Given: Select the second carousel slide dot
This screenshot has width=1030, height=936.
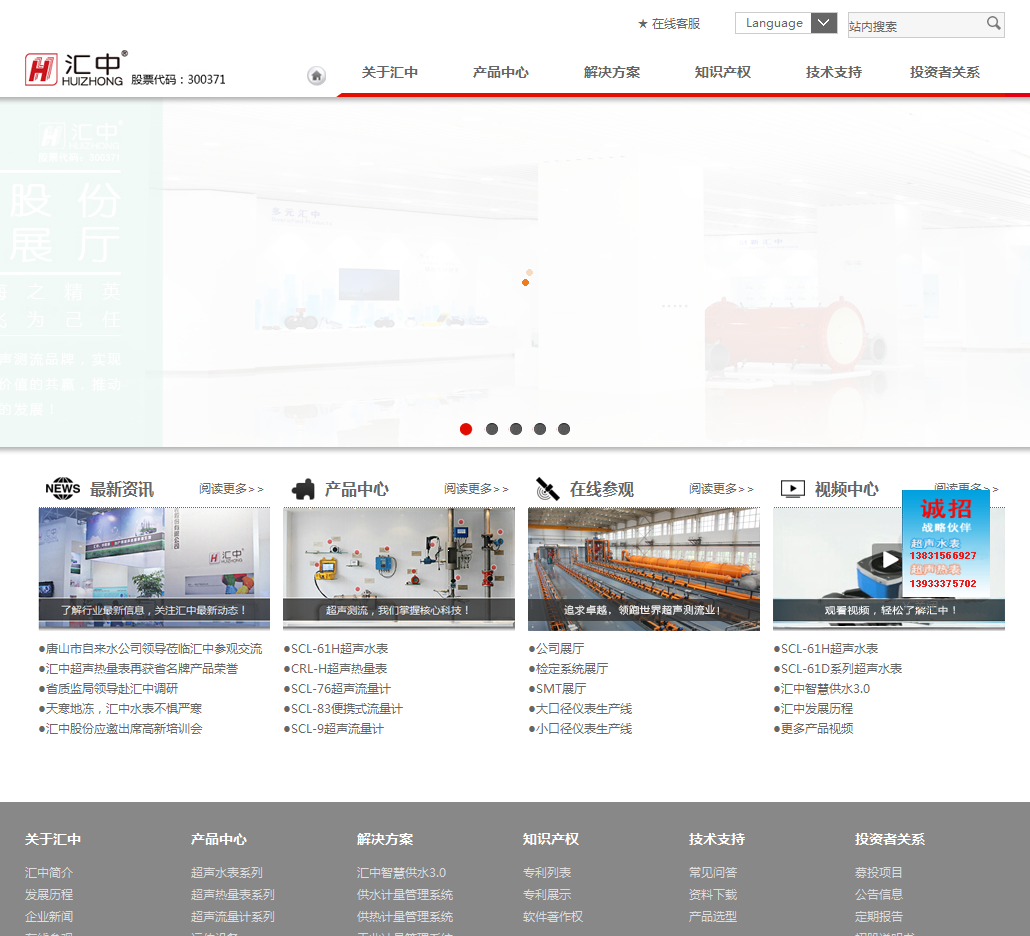Looking at the screenshot, I should pyautogui.click(x=491, y=429).
